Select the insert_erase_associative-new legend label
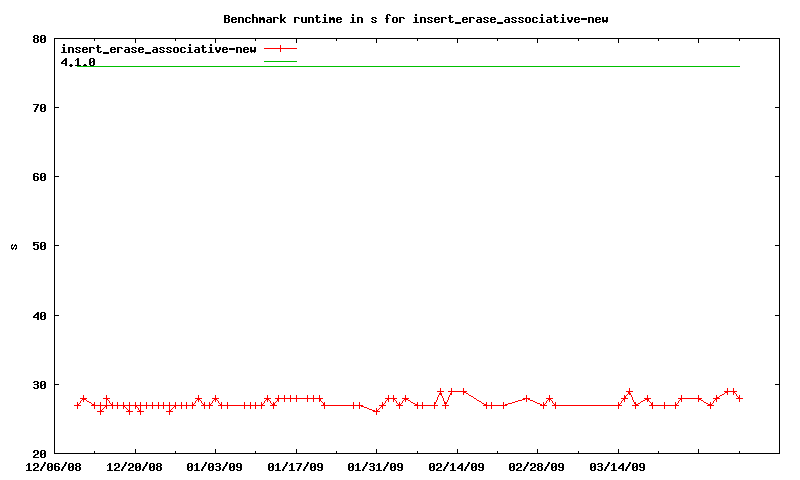 click(x=158, y=48)
